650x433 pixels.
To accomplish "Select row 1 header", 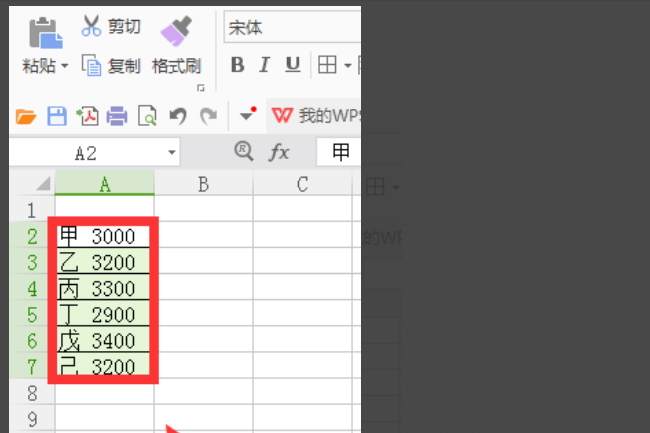I will pos(32,210).
